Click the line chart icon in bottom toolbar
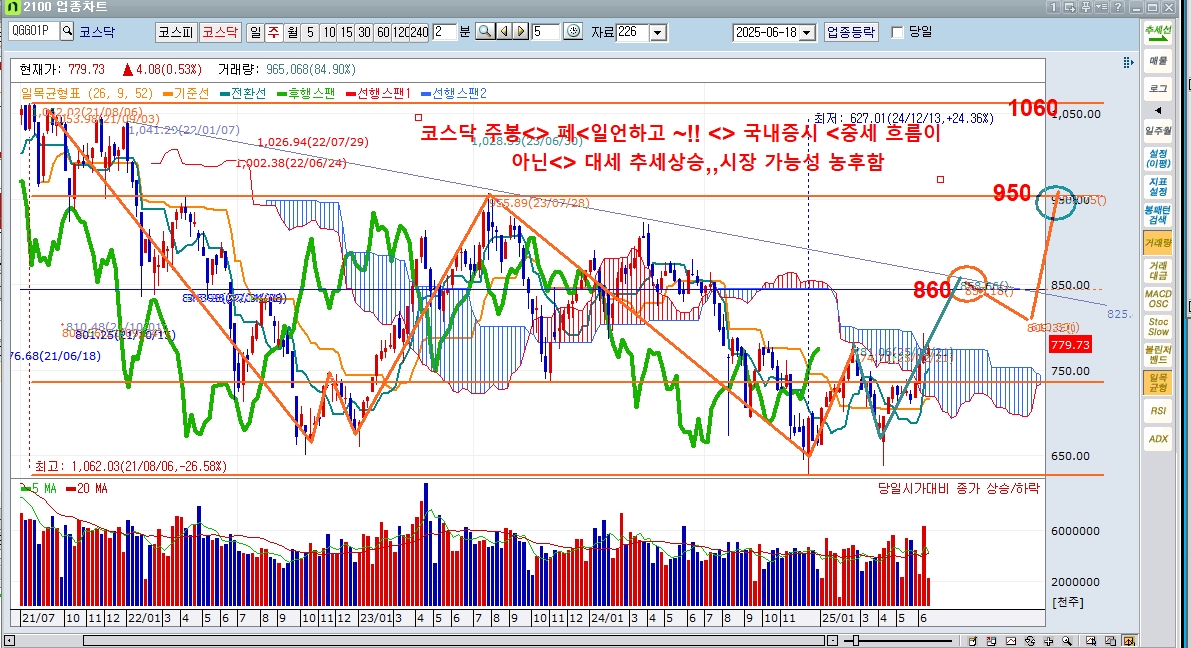Image resolution: width=1191 pixels, height=648 pixels. pyautogui.click(x=1011, y=641)
